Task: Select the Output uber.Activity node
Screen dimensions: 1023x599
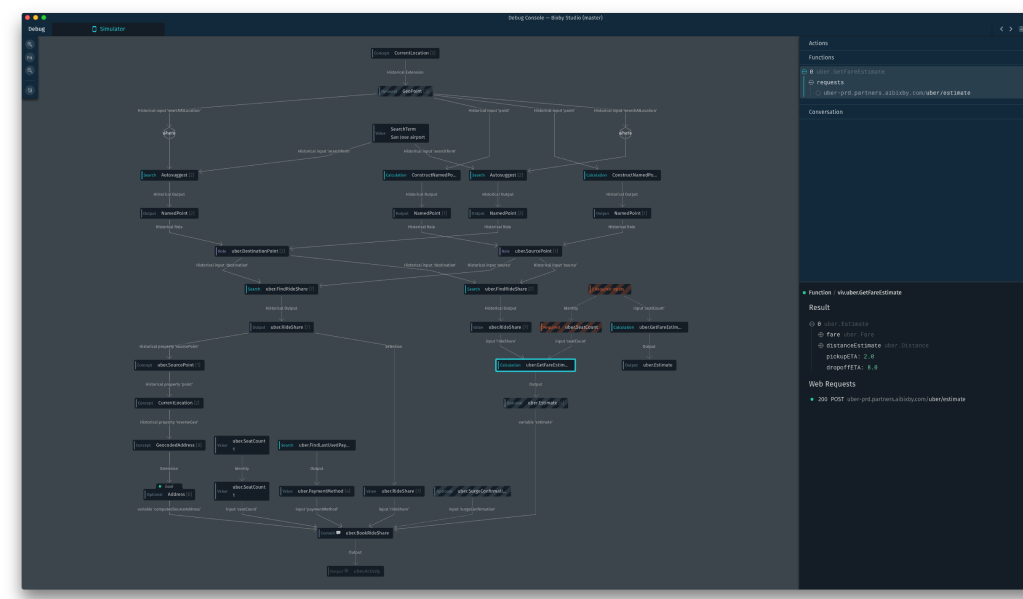Action: [x=356, y=572]
